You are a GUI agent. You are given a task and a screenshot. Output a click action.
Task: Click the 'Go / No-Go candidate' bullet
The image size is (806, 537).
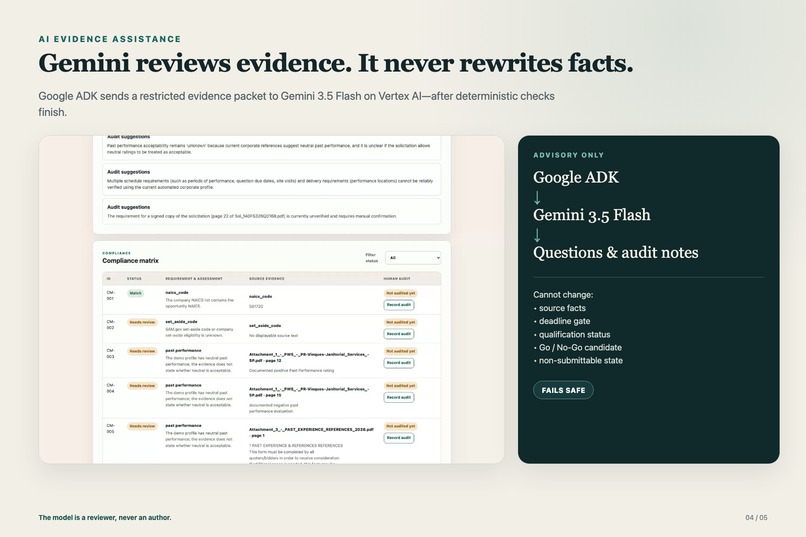pyautogui.click(x=580, y=347)
